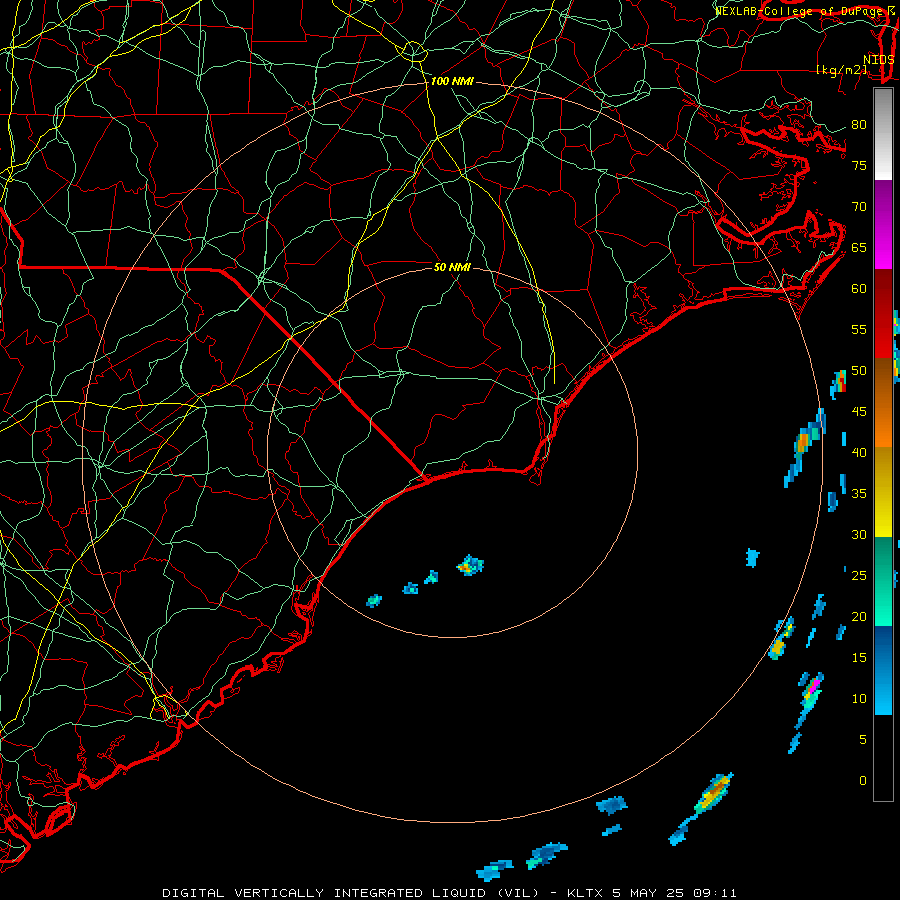Click the 60 value on the VIL scale

point(859,289)
